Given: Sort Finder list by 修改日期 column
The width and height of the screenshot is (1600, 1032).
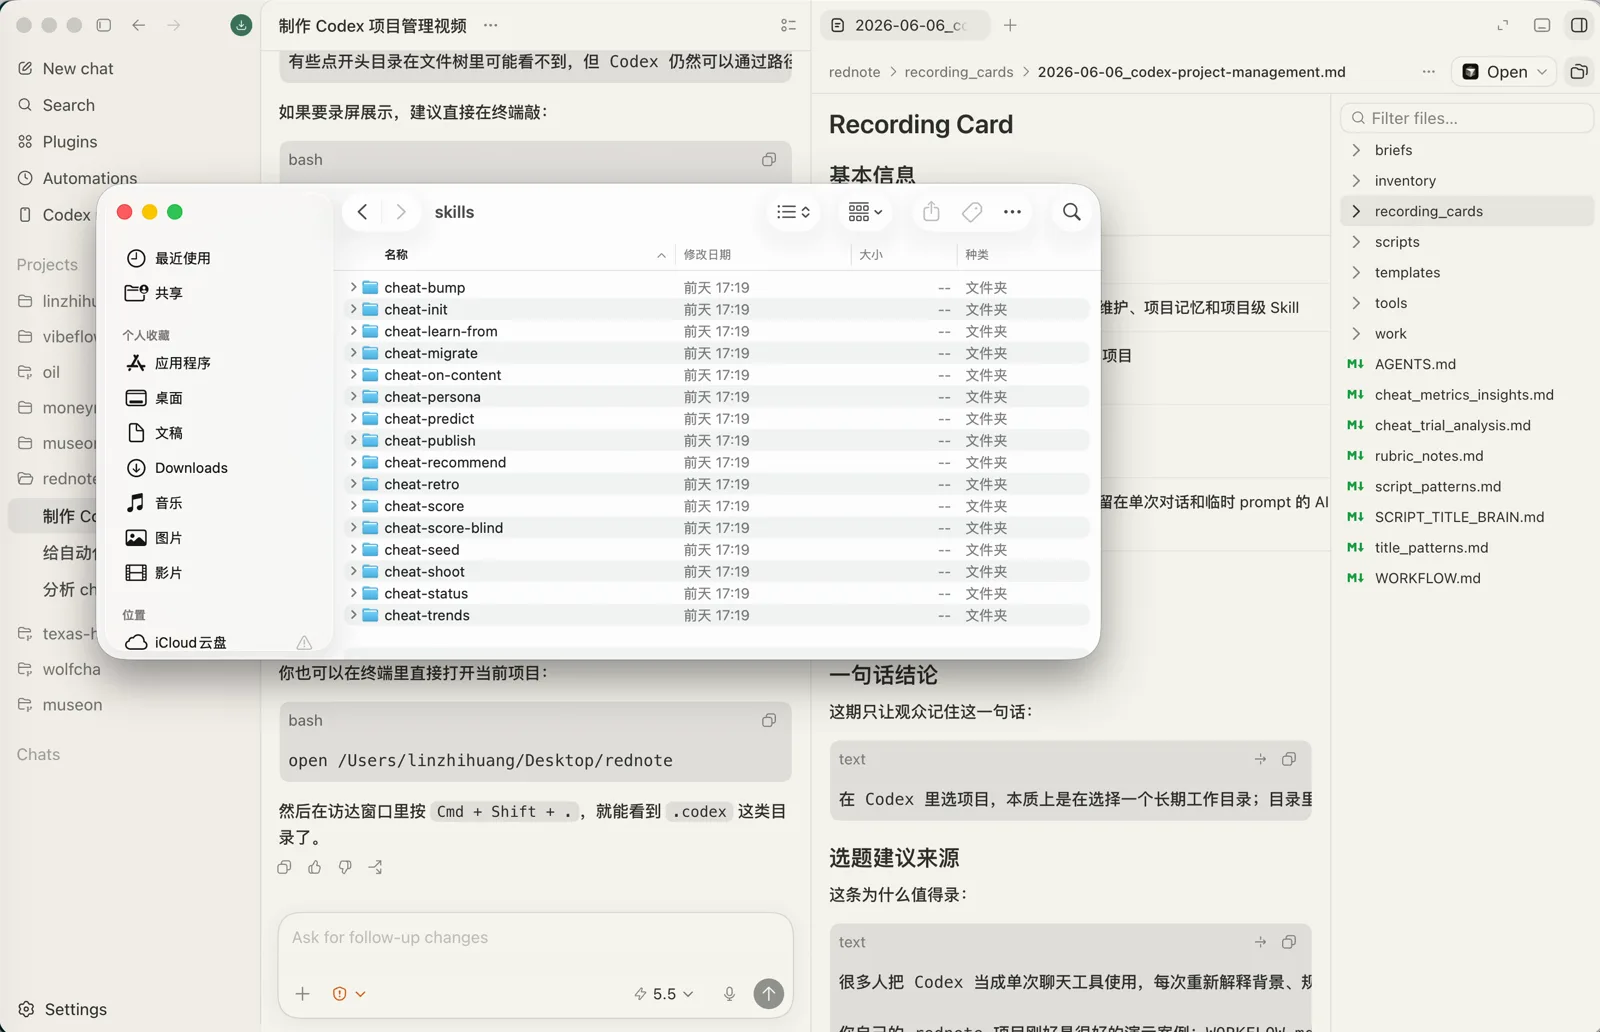Looking at the screenshot, I should tap(707, 255).
